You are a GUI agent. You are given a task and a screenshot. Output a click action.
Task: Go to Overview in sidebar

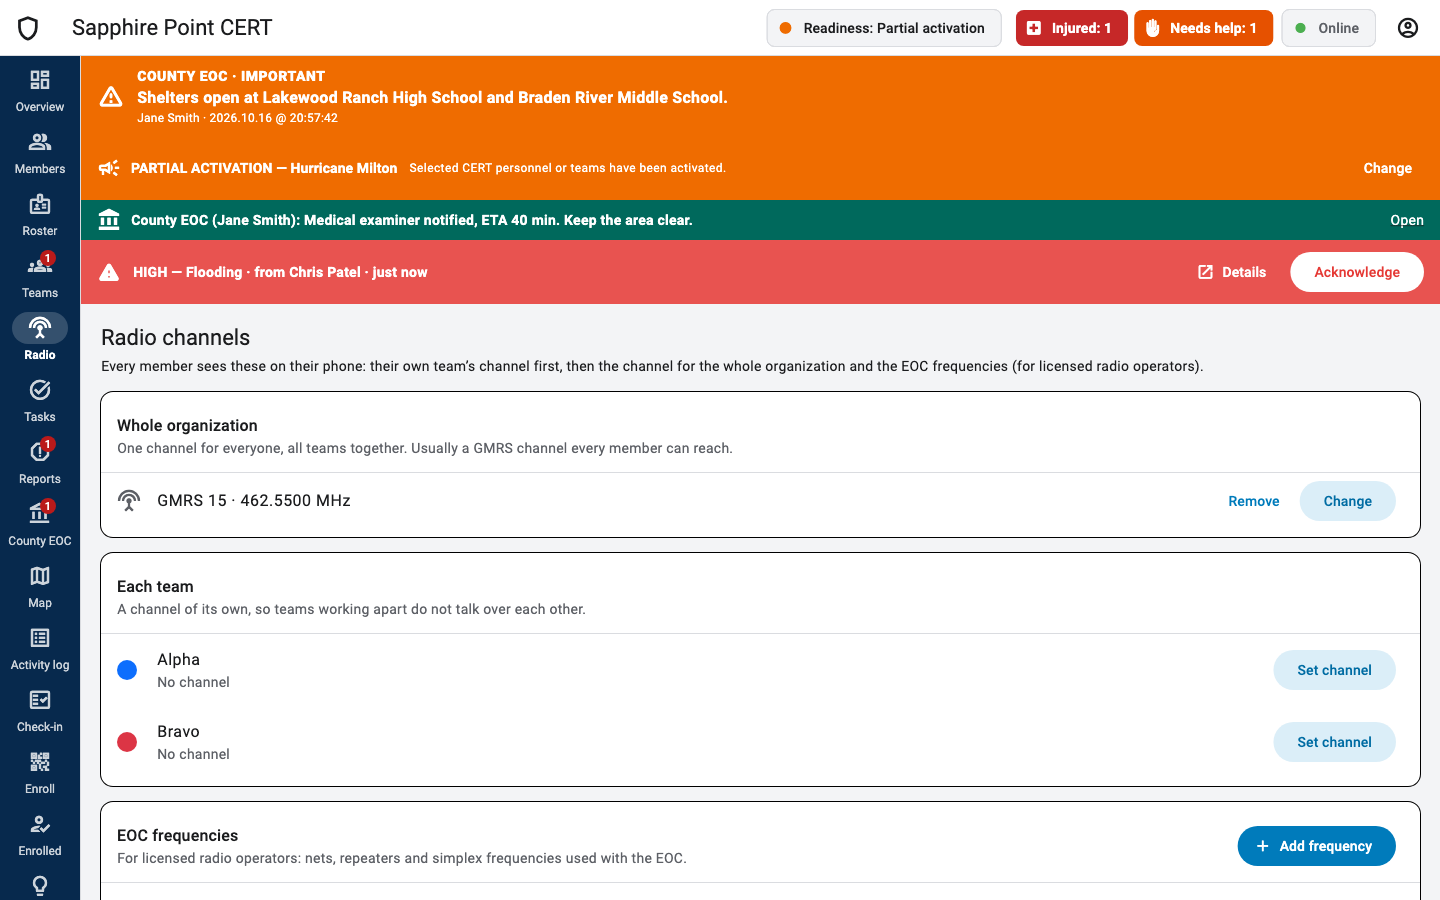tap(40, 91)
